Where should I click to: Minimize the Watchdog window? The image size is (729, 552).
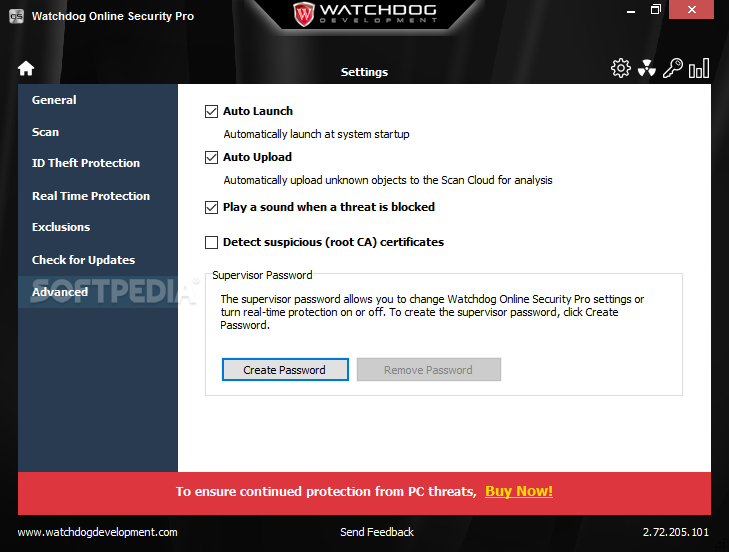pos(630,10)
